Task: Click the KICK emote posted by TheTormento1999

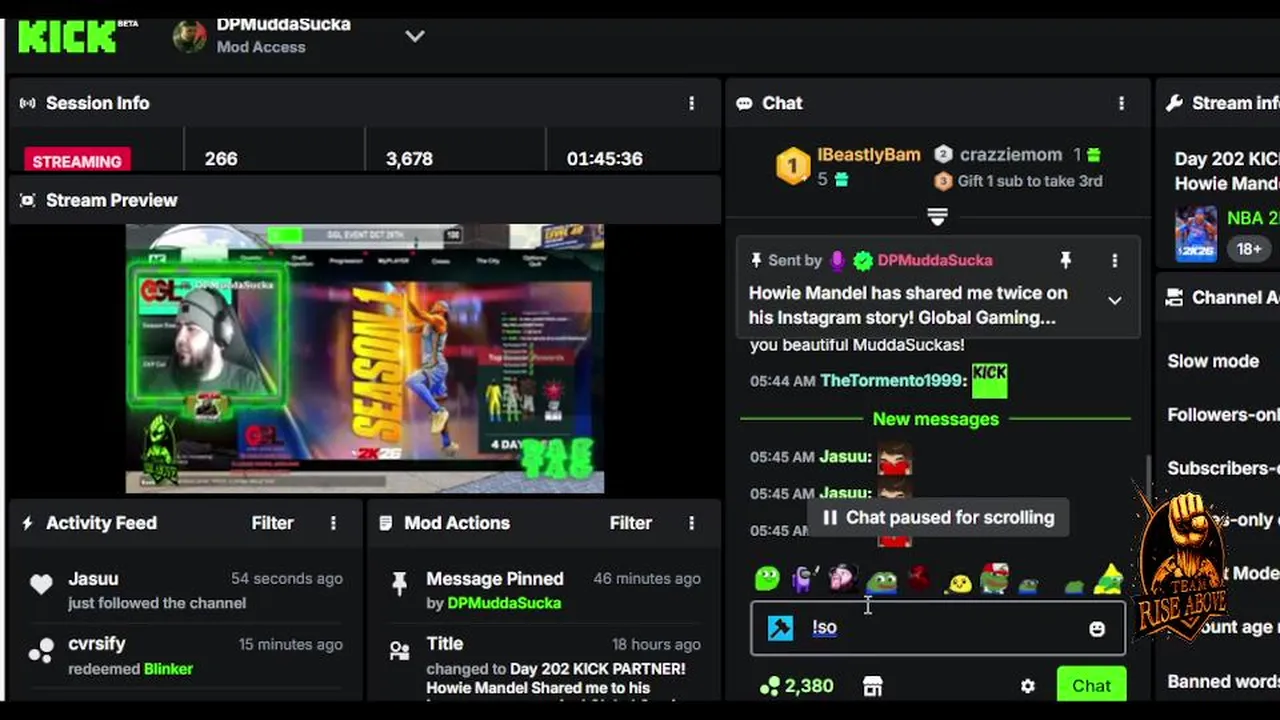Action: pyautogui.click(x=990, y=380)
